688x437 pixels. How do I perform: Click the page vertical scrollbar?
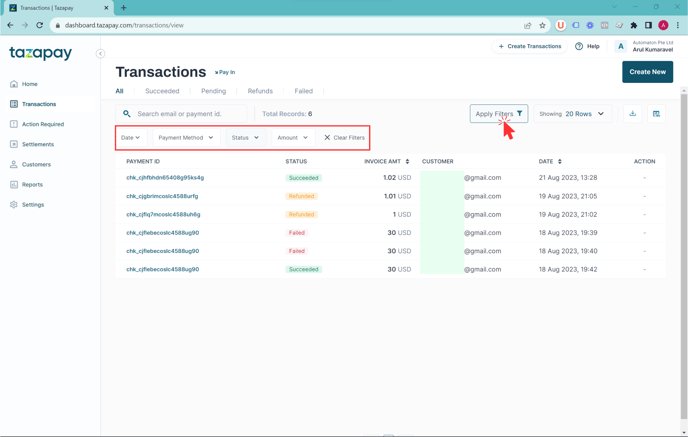(x=684, y=254)
